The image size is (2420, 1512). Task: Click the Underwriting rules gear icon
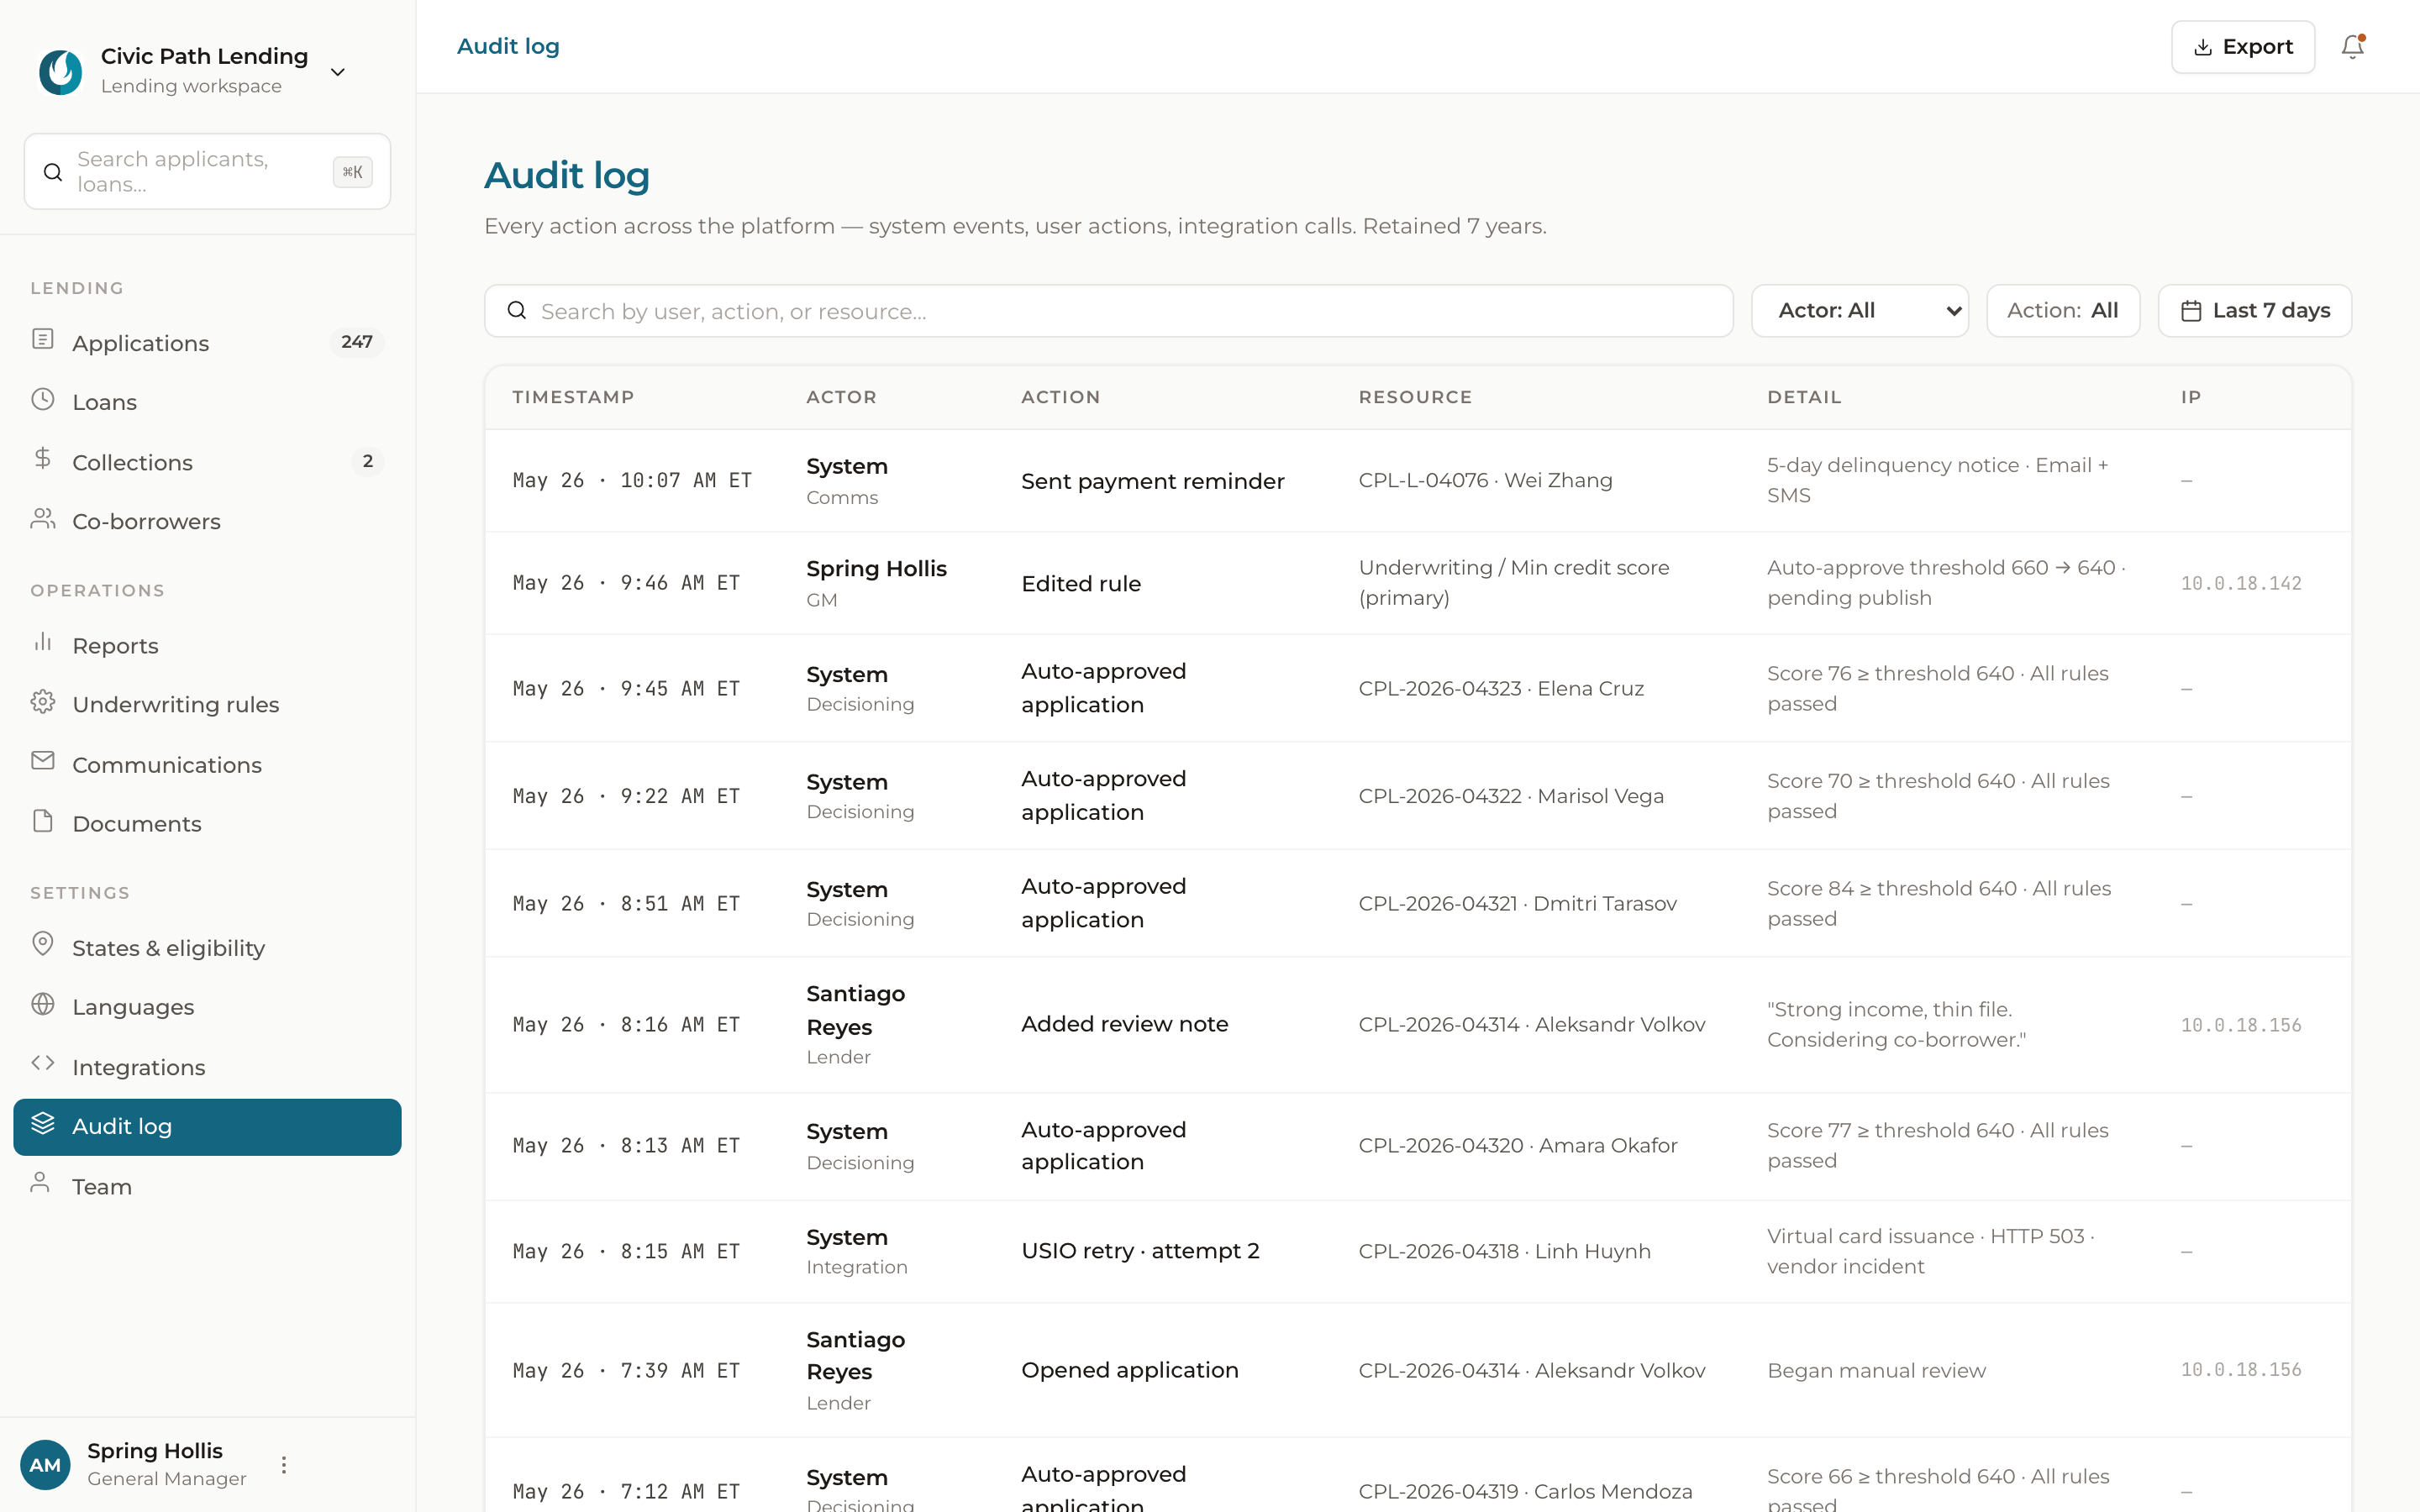(x=43, y=702)
